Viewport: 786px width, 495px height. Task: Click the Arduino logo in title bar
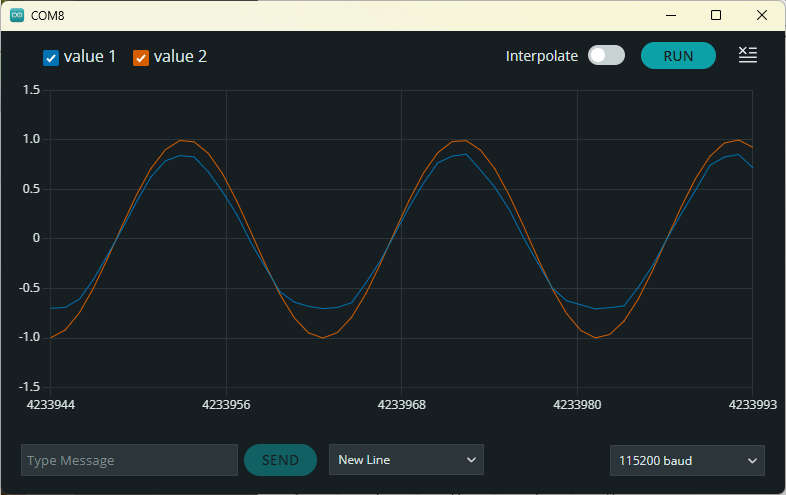coord(17,15)
